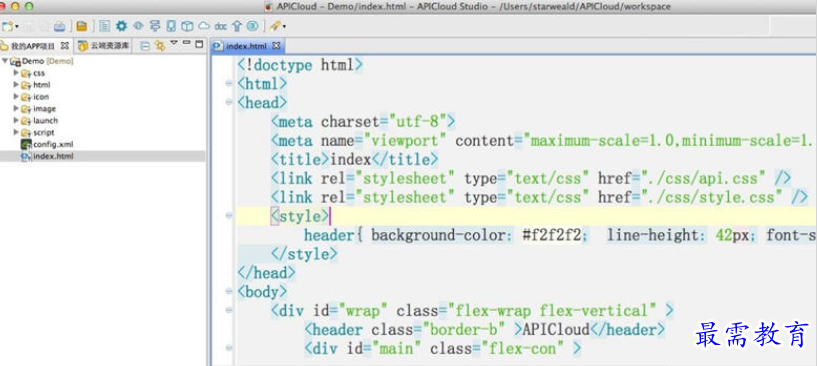The width and height of the screenshot is (817, 366).
Task: Click the document page toolbar icon
Action: click(x=105, y=26)
